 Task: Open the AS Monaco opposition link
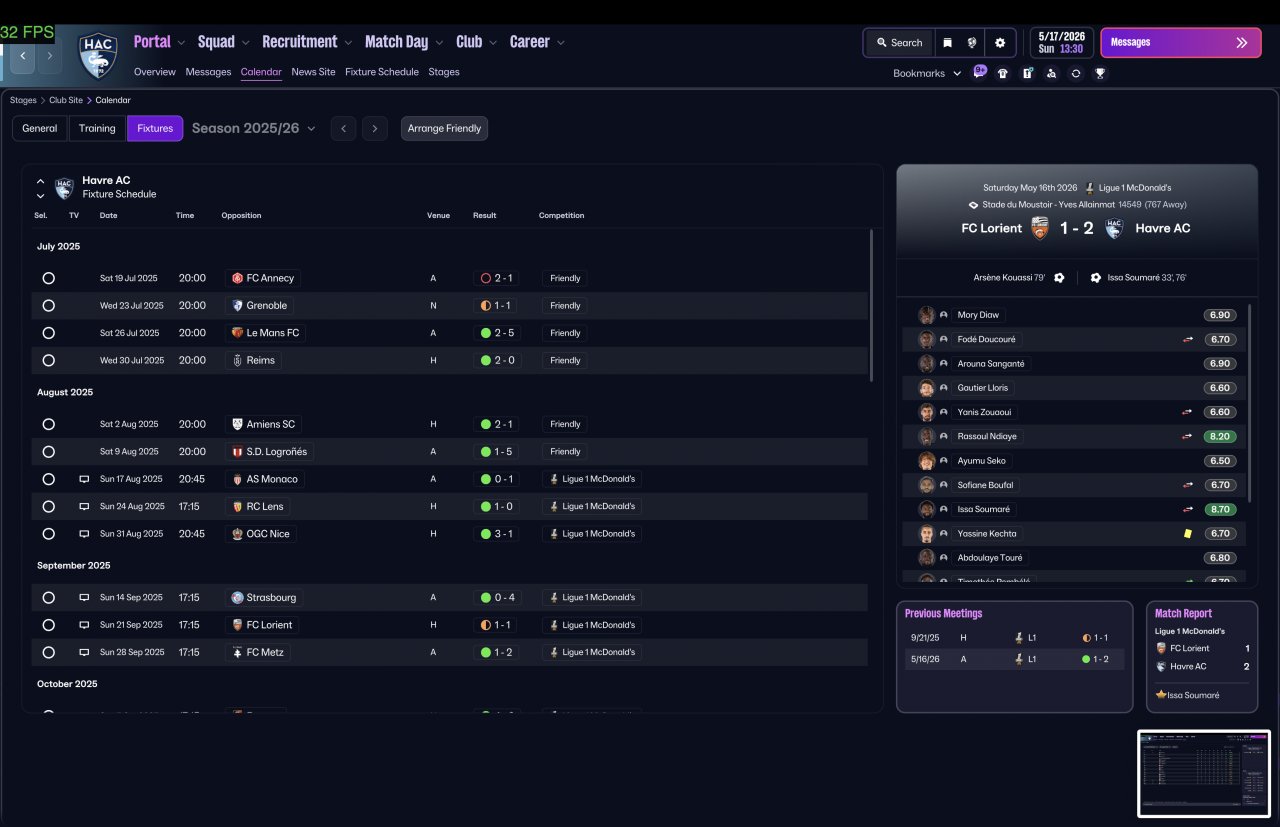click(265, 479)
